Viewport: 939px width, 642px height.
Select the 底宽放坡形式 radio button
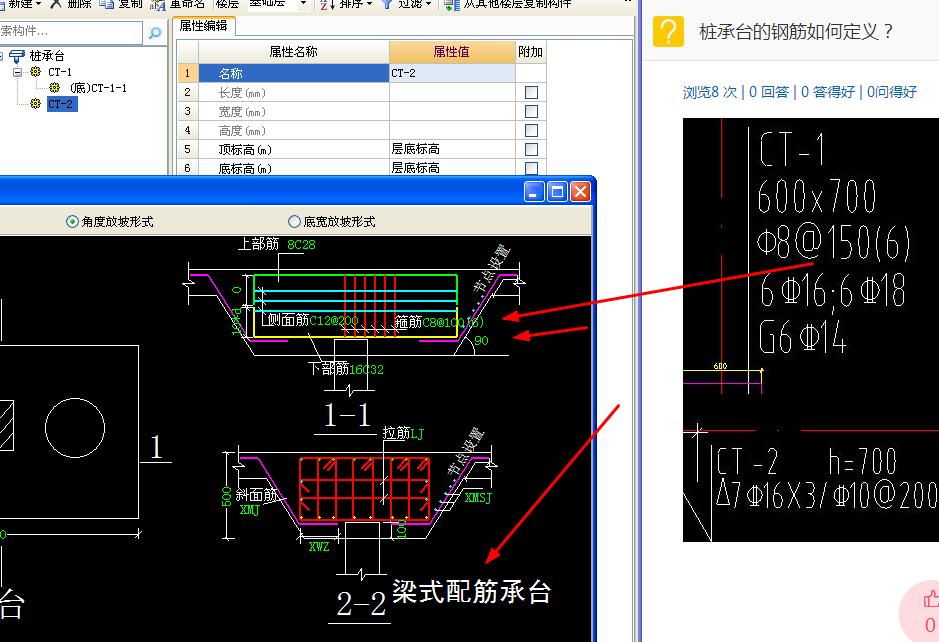[294, 222]
